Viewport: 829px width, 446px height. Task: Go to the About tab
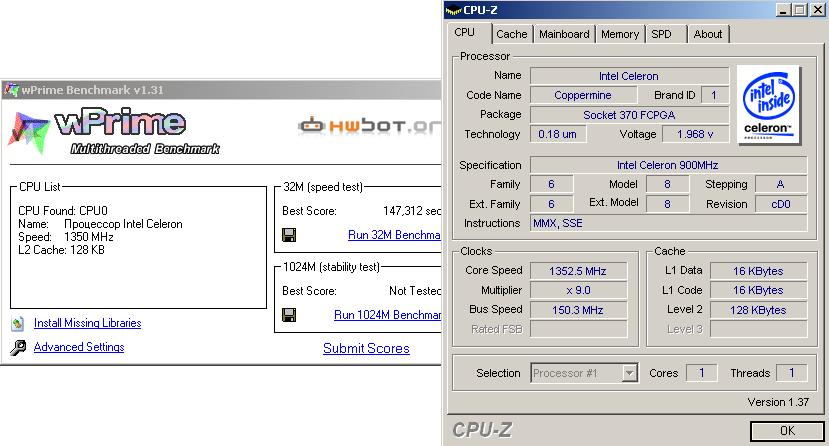(x=708, y=34)
